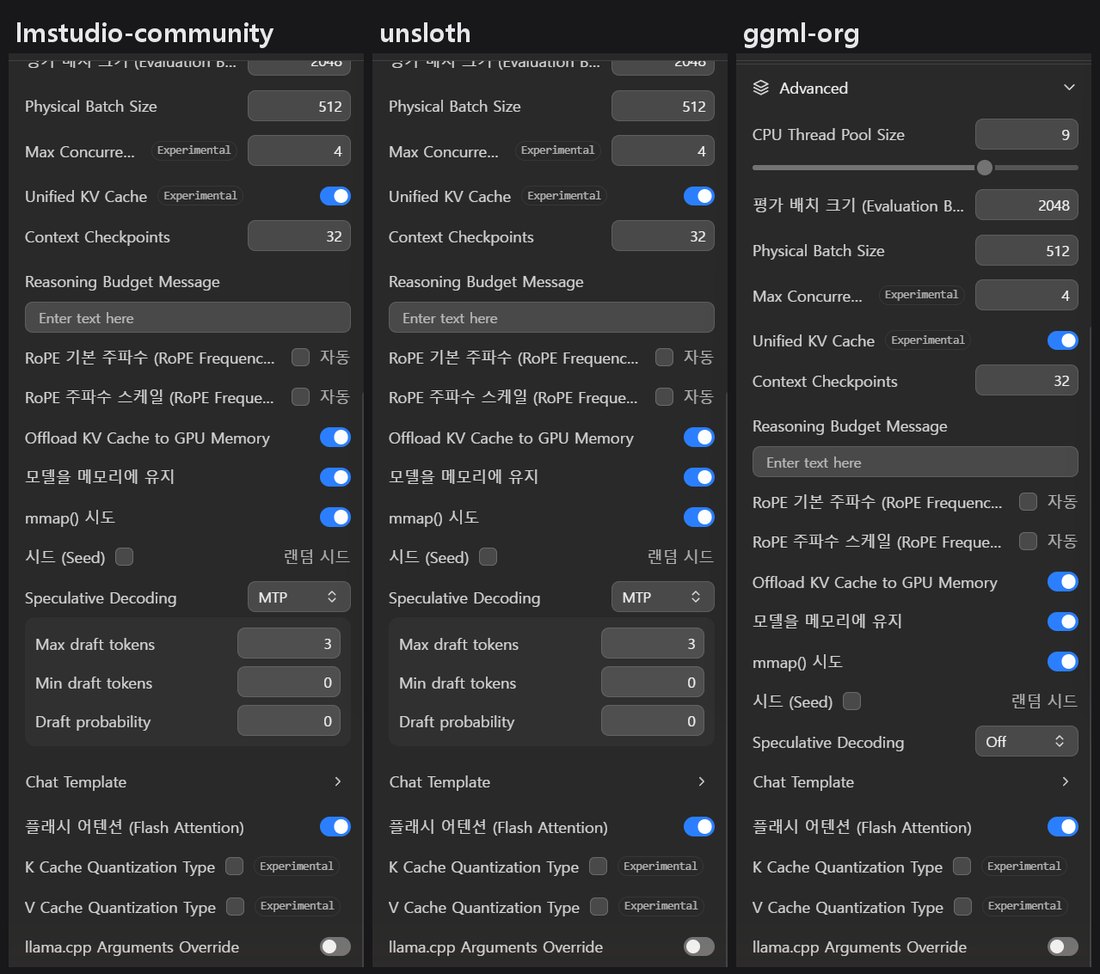Toggle mmap() 시도 in lmstudio-community panel

pyautogui.click(x=335, y=517)
